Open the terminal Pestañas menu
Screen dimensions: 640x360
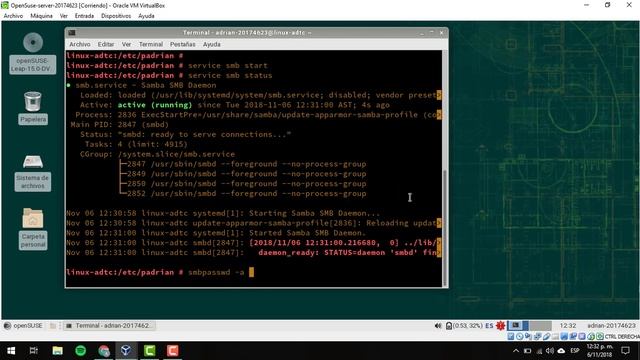pyautogui.click(x=182, y=44)
